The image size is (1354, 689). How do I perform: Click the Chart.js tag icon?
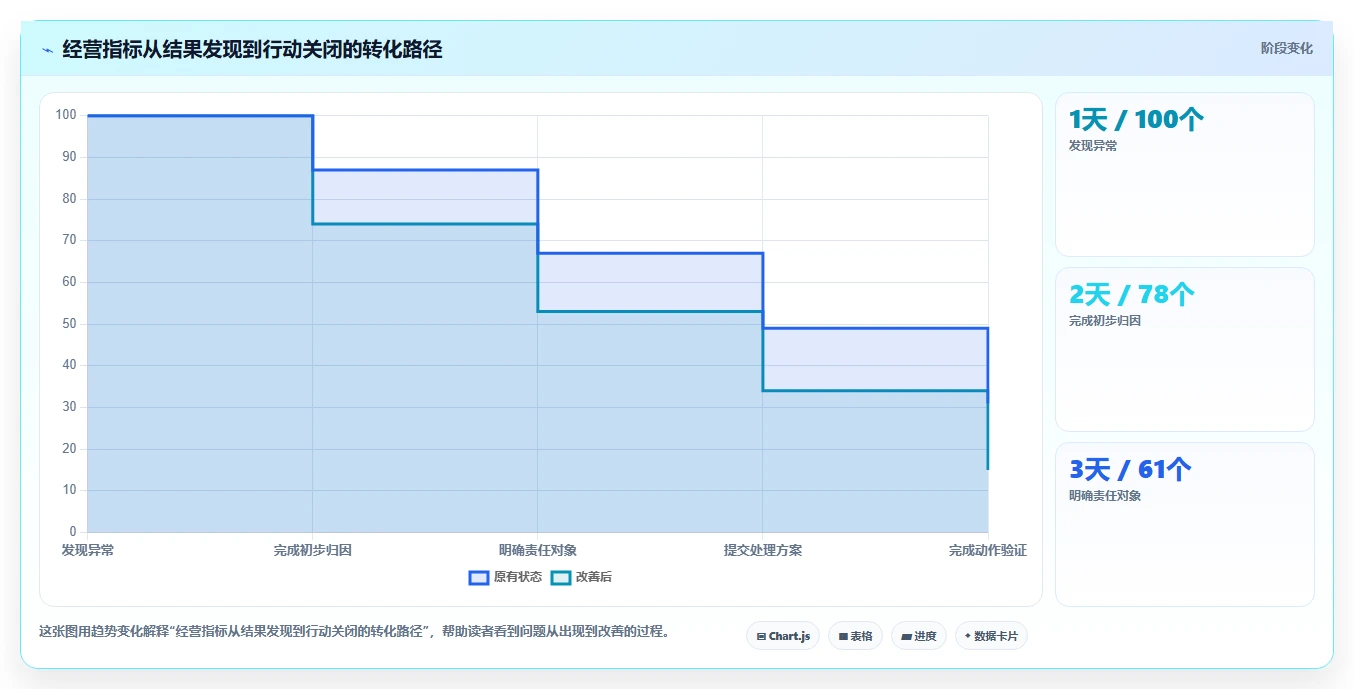761,636
